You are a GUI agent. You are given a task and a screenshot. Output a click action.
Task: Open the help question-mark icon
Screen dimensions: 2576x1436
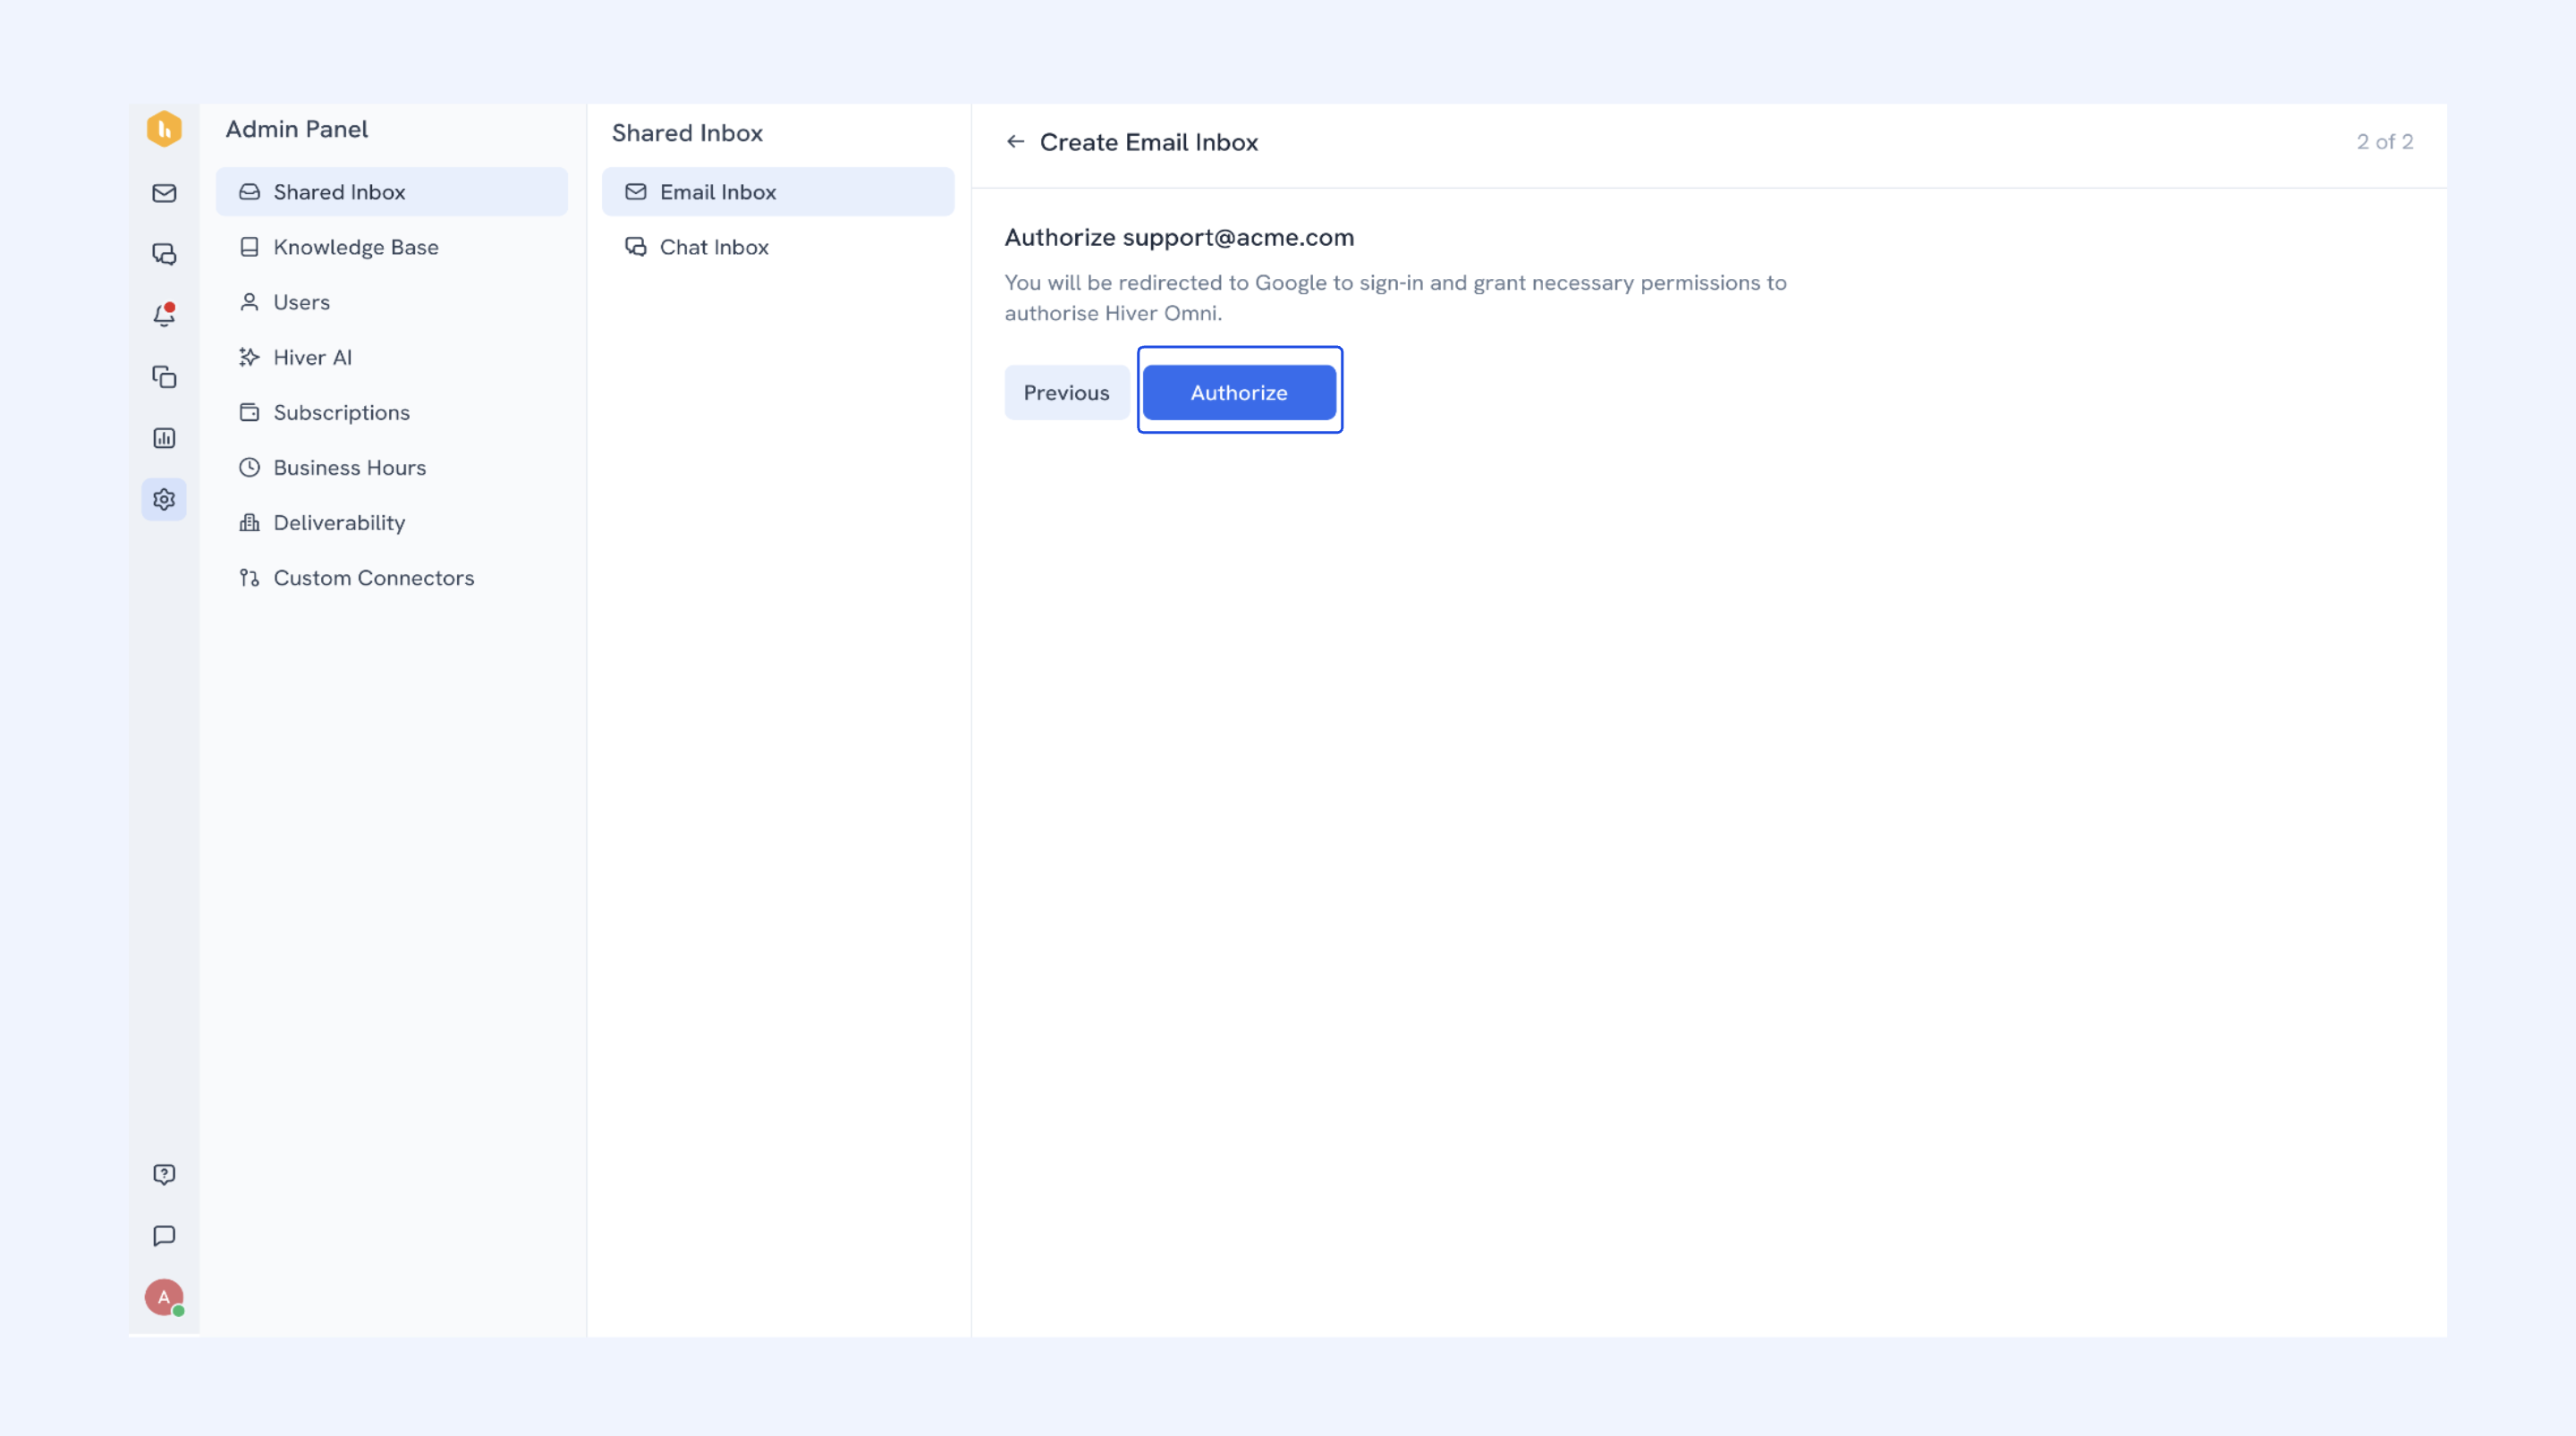point(164,1174)
